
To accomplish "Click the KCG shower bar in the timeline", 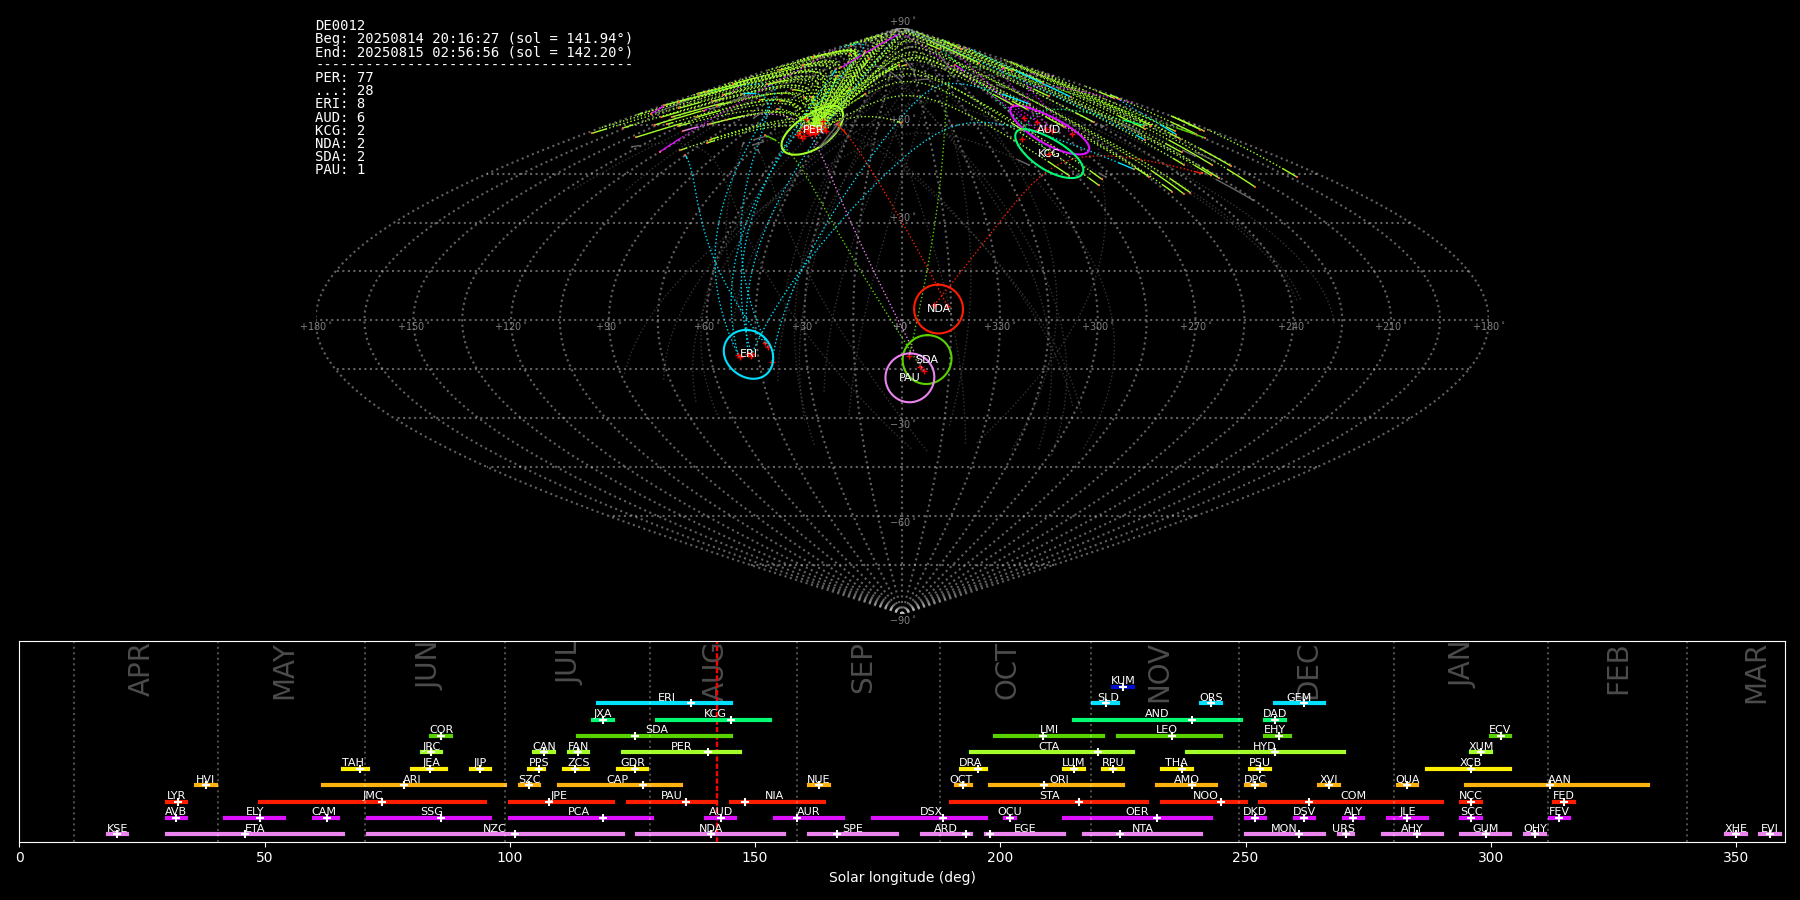I will [x=713, y=719].
